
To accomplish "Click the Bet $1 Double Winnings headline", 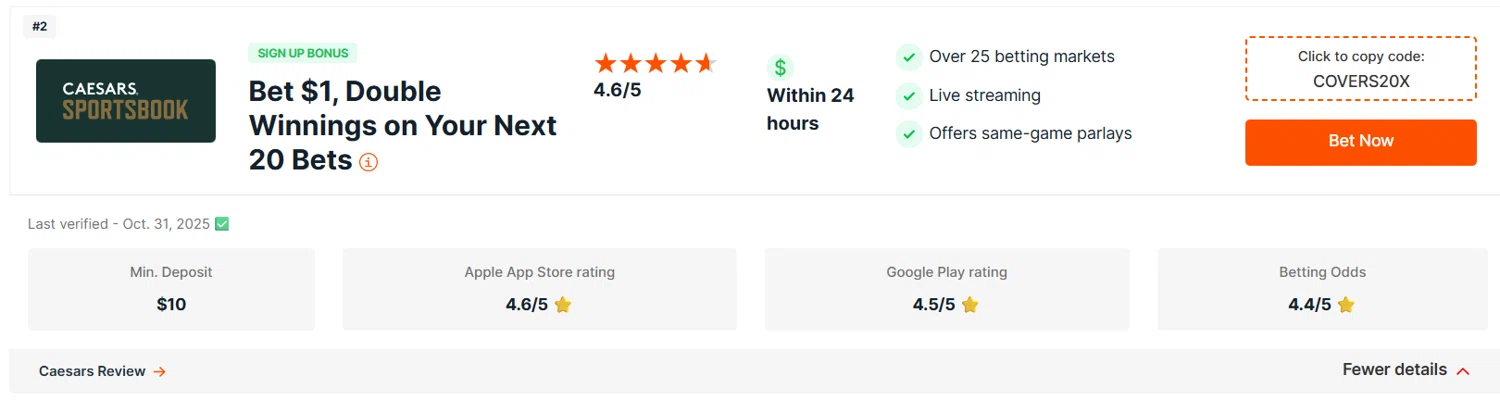I will pos(402,126).
